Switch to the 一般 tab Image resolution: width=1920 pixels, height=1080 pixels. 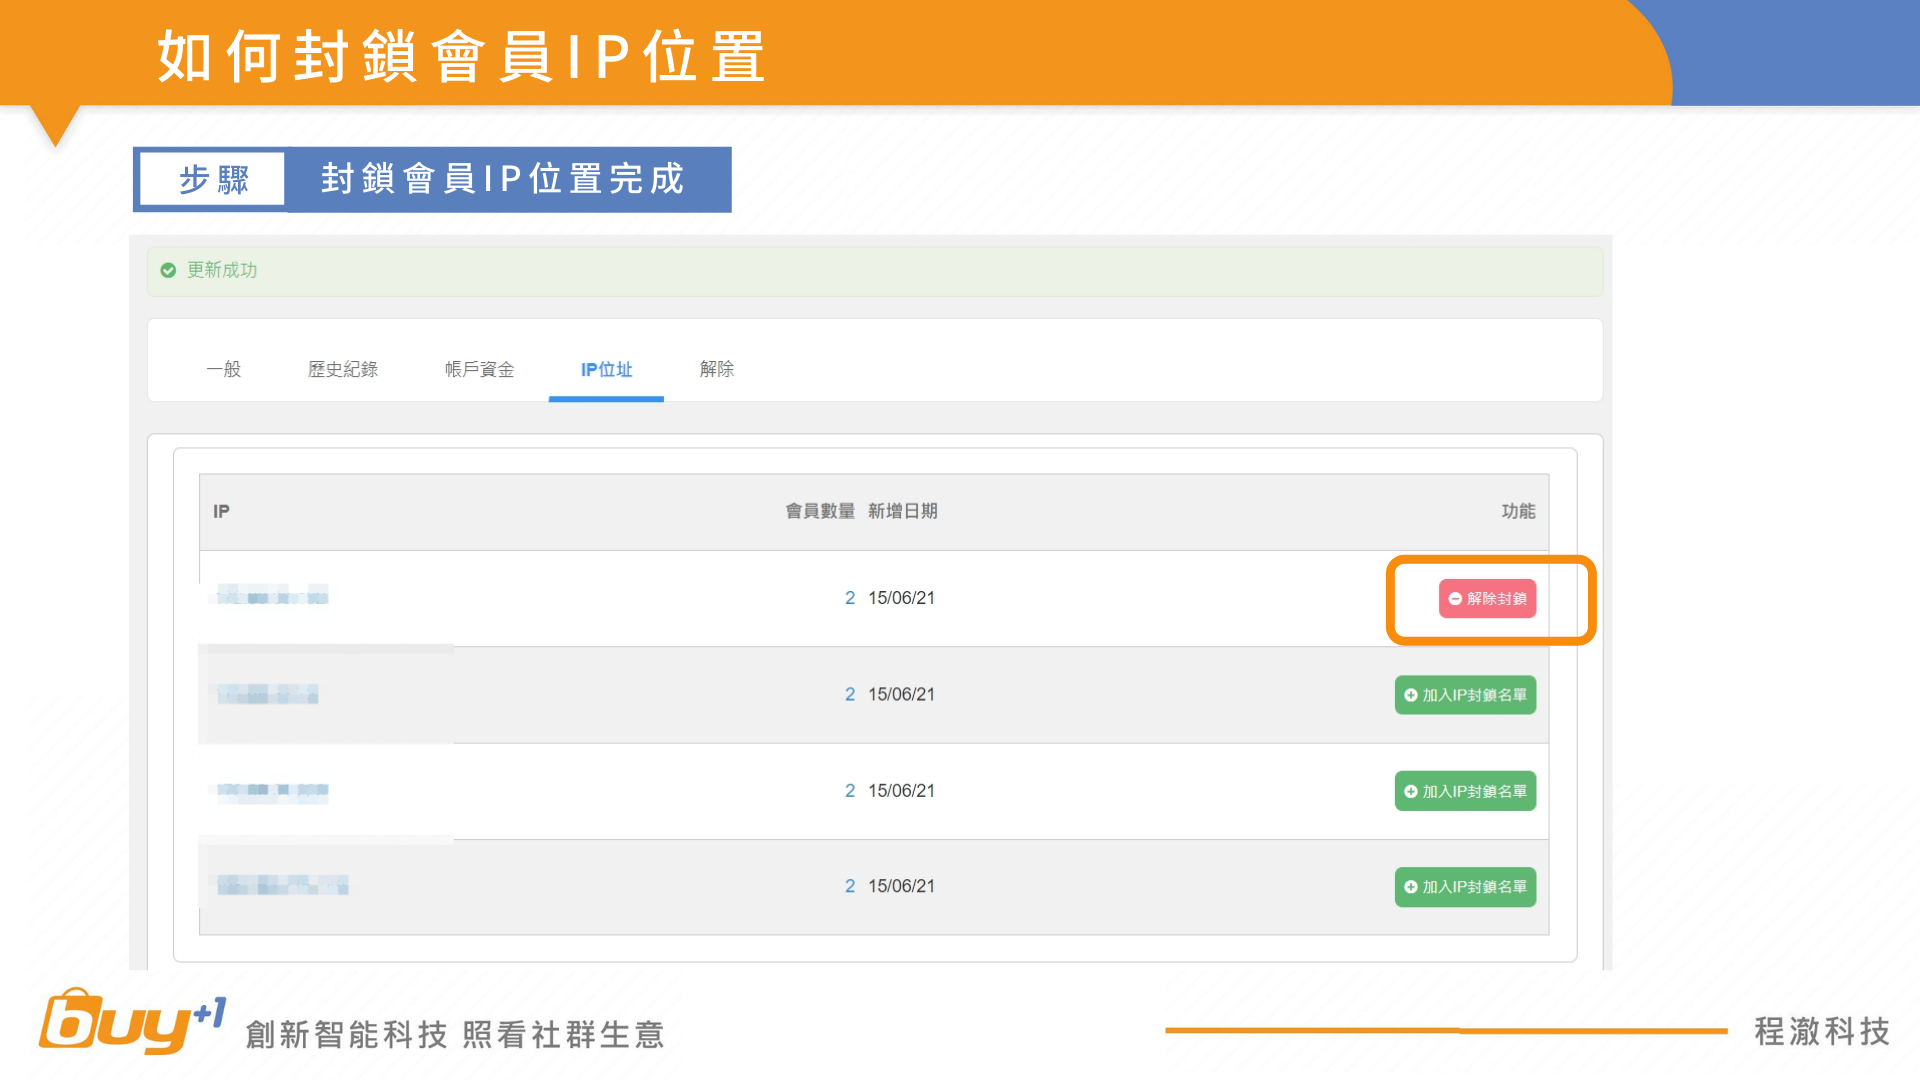tap(223, 369)
